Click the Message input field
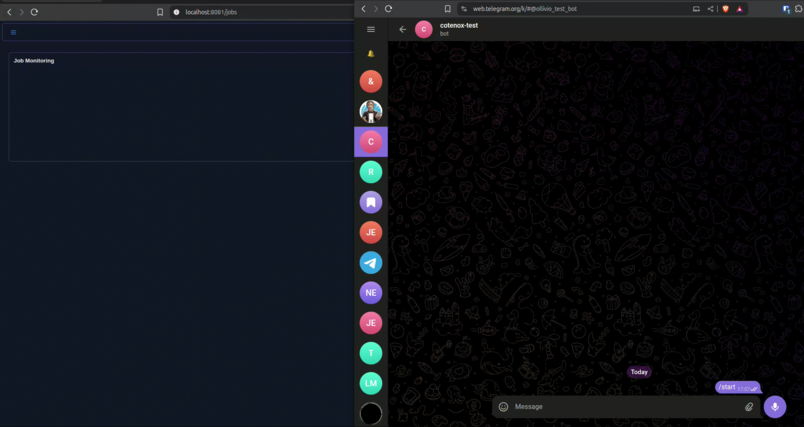804x427 pixels. (627, 406)
